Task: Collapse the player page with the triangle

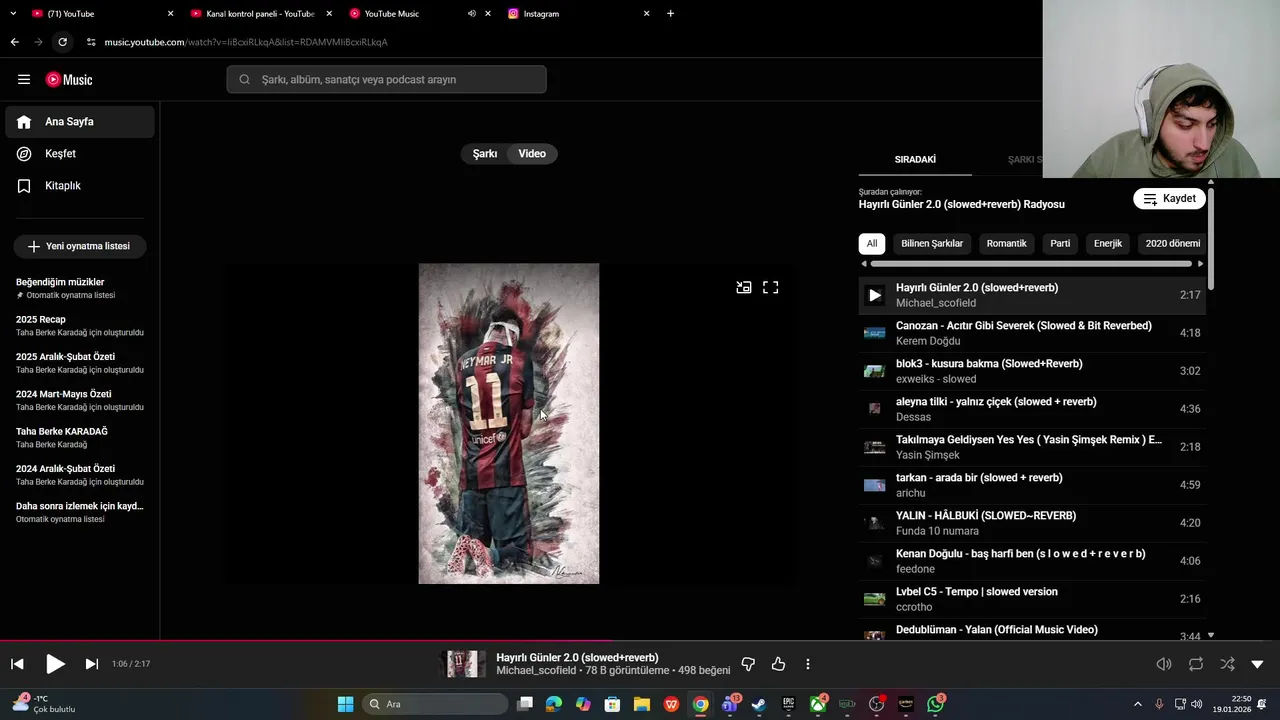Action: (x=1257, y=664)
